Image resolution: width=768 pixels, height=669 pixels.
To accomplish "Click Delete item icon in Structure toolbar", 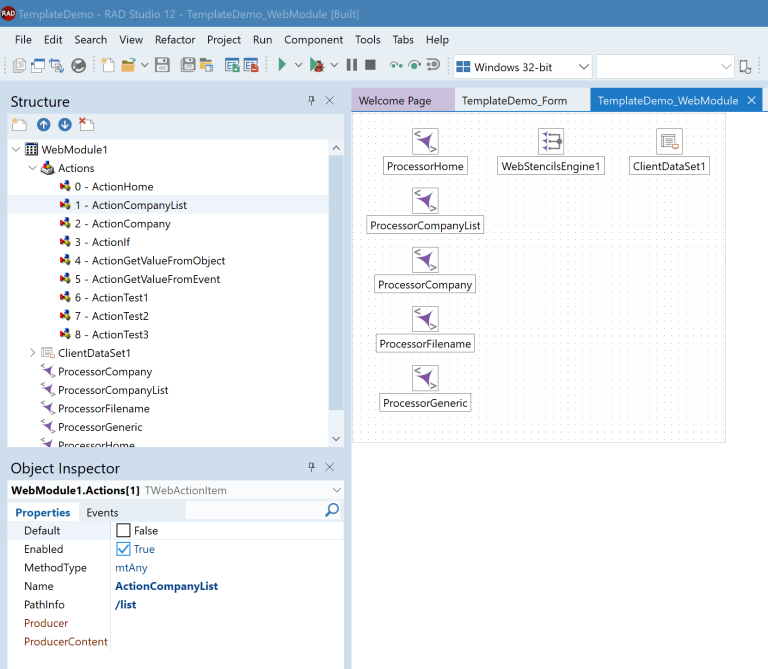I will [x=86, y=125].
